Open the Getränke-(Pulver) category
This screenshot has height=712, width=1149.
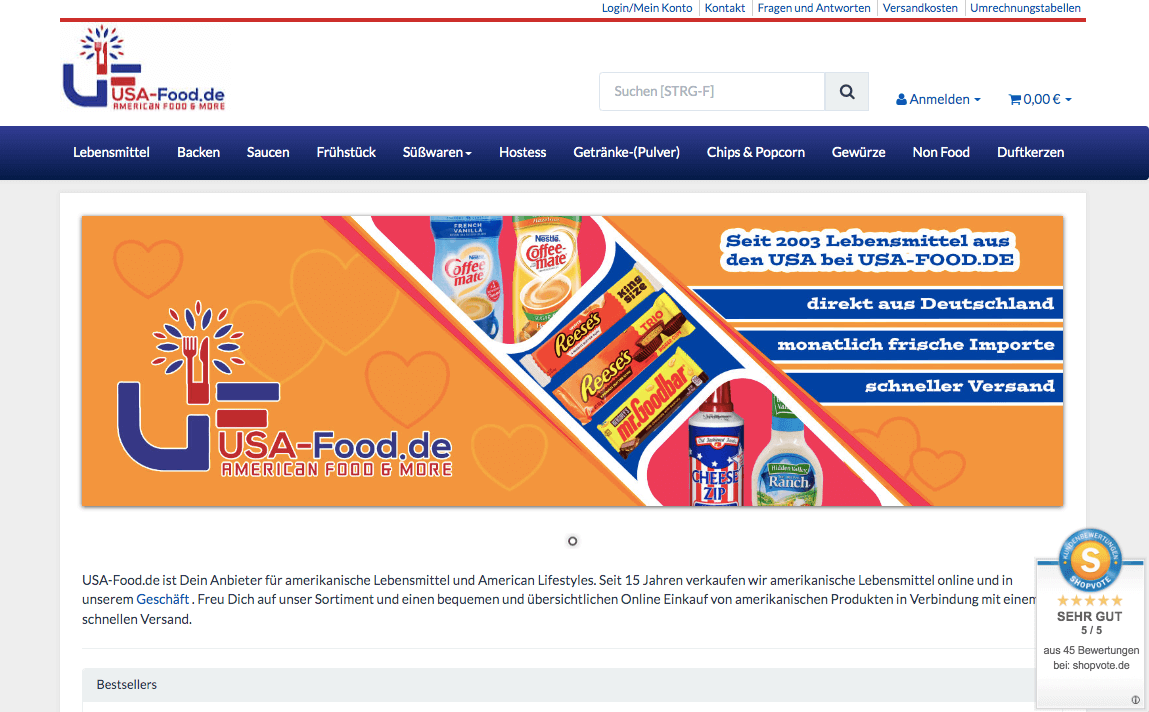coord(627,152)
